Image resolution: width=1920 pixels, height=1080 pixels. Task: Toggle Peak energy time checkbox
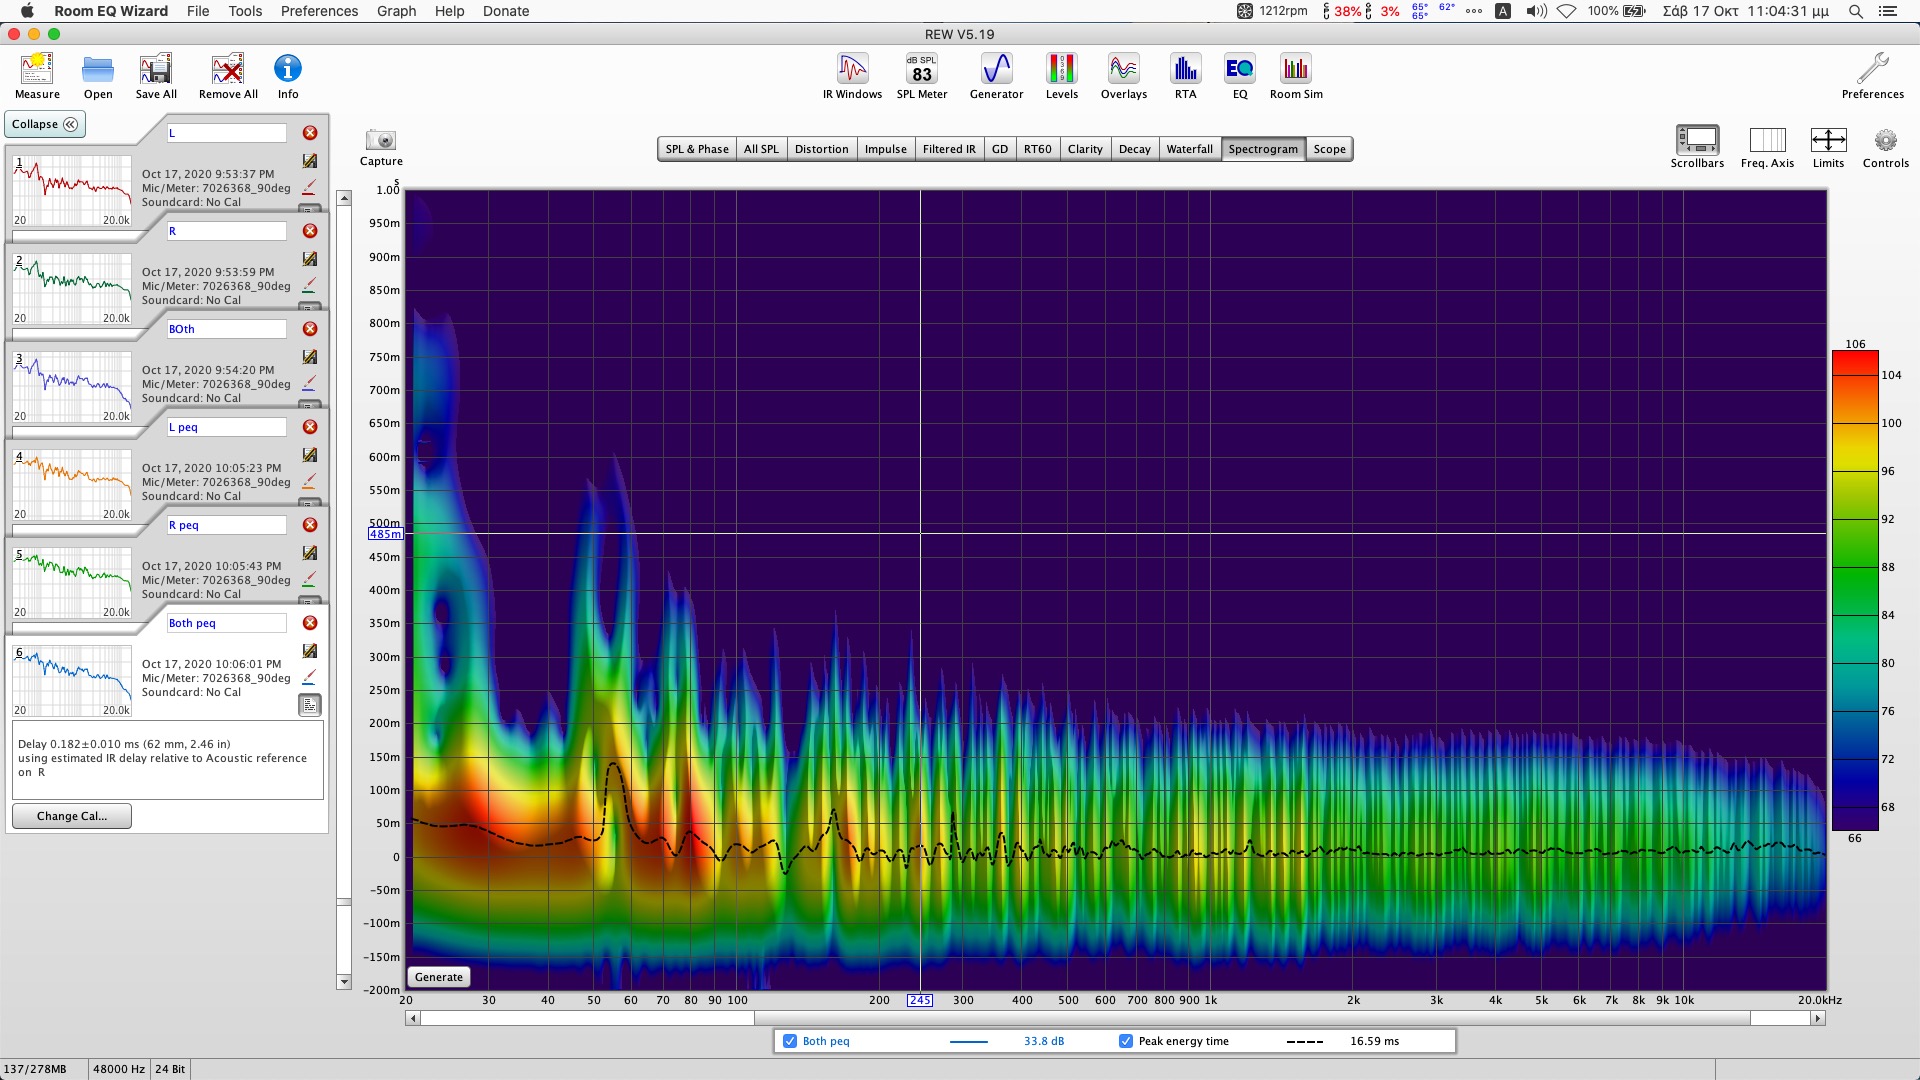click(x=1126, y=1041)
